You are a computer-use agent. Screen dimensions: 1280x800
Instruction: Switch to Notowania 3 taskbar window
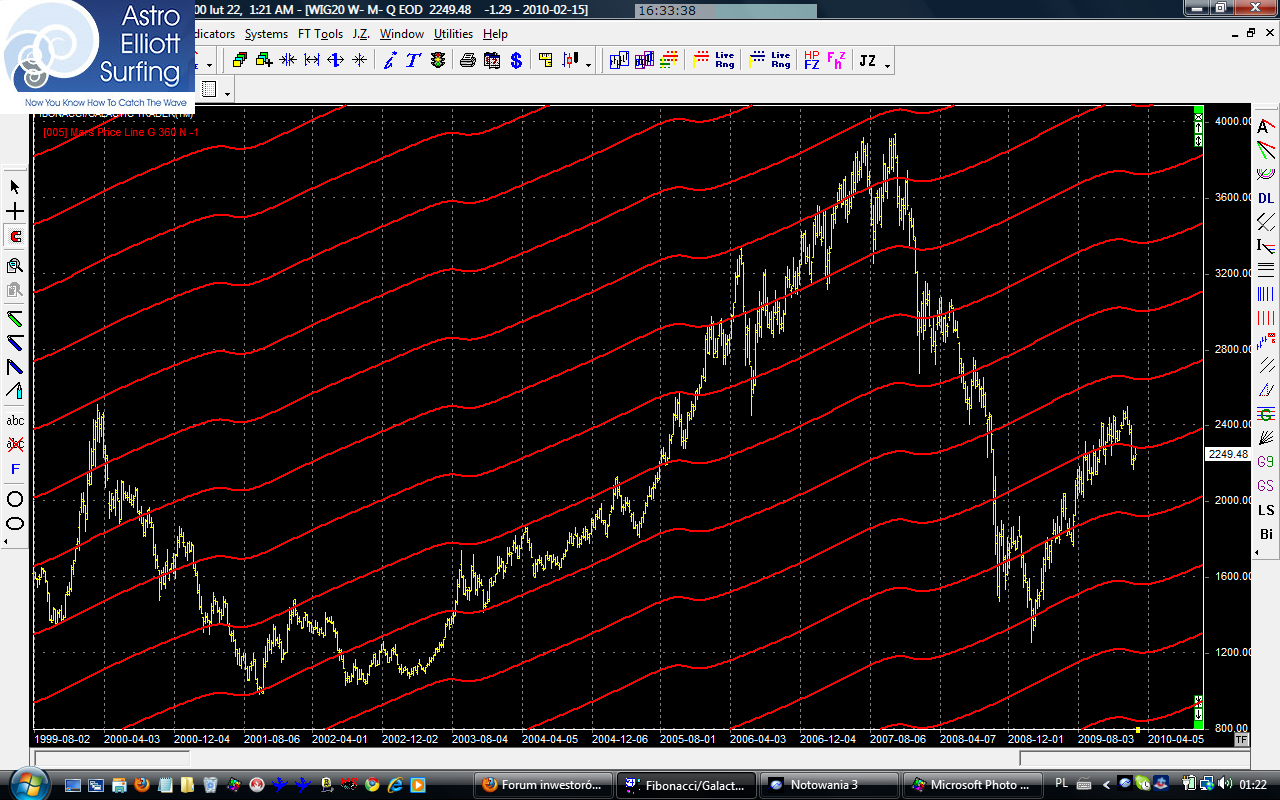pos(823,785)
